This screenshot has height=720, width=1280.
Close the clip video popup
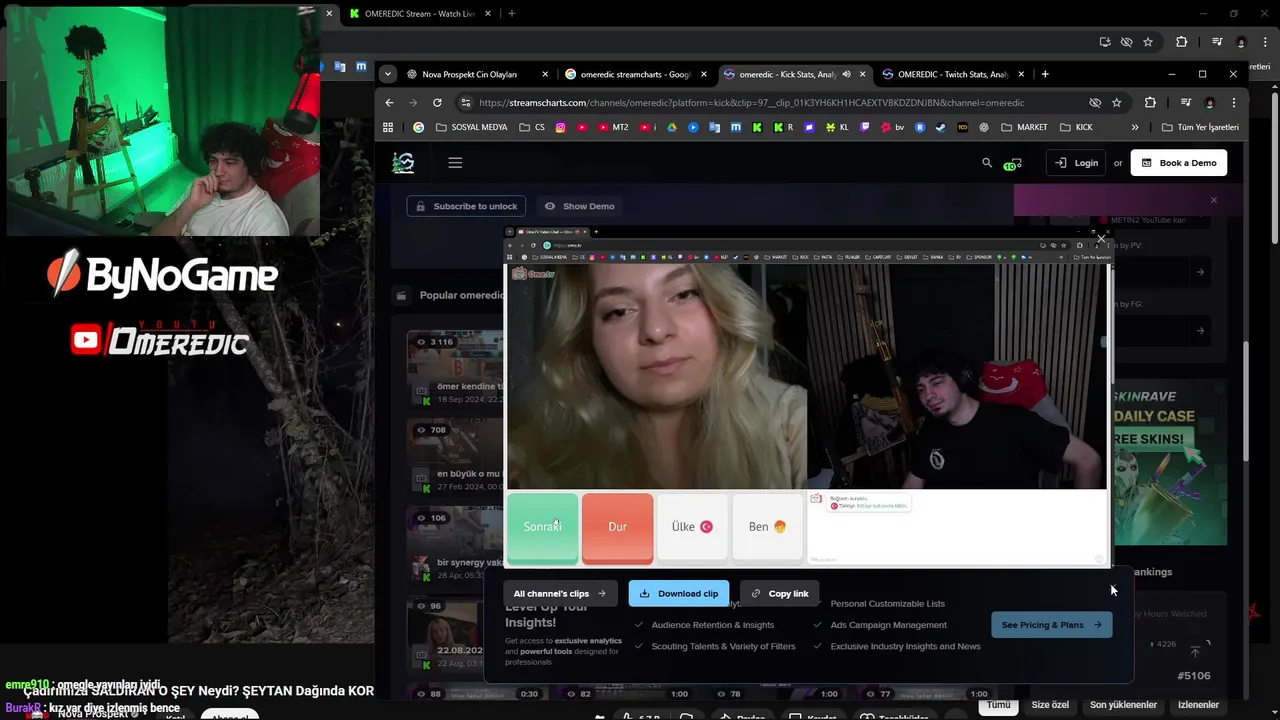pyautogui.click(x=1101, y=238)
